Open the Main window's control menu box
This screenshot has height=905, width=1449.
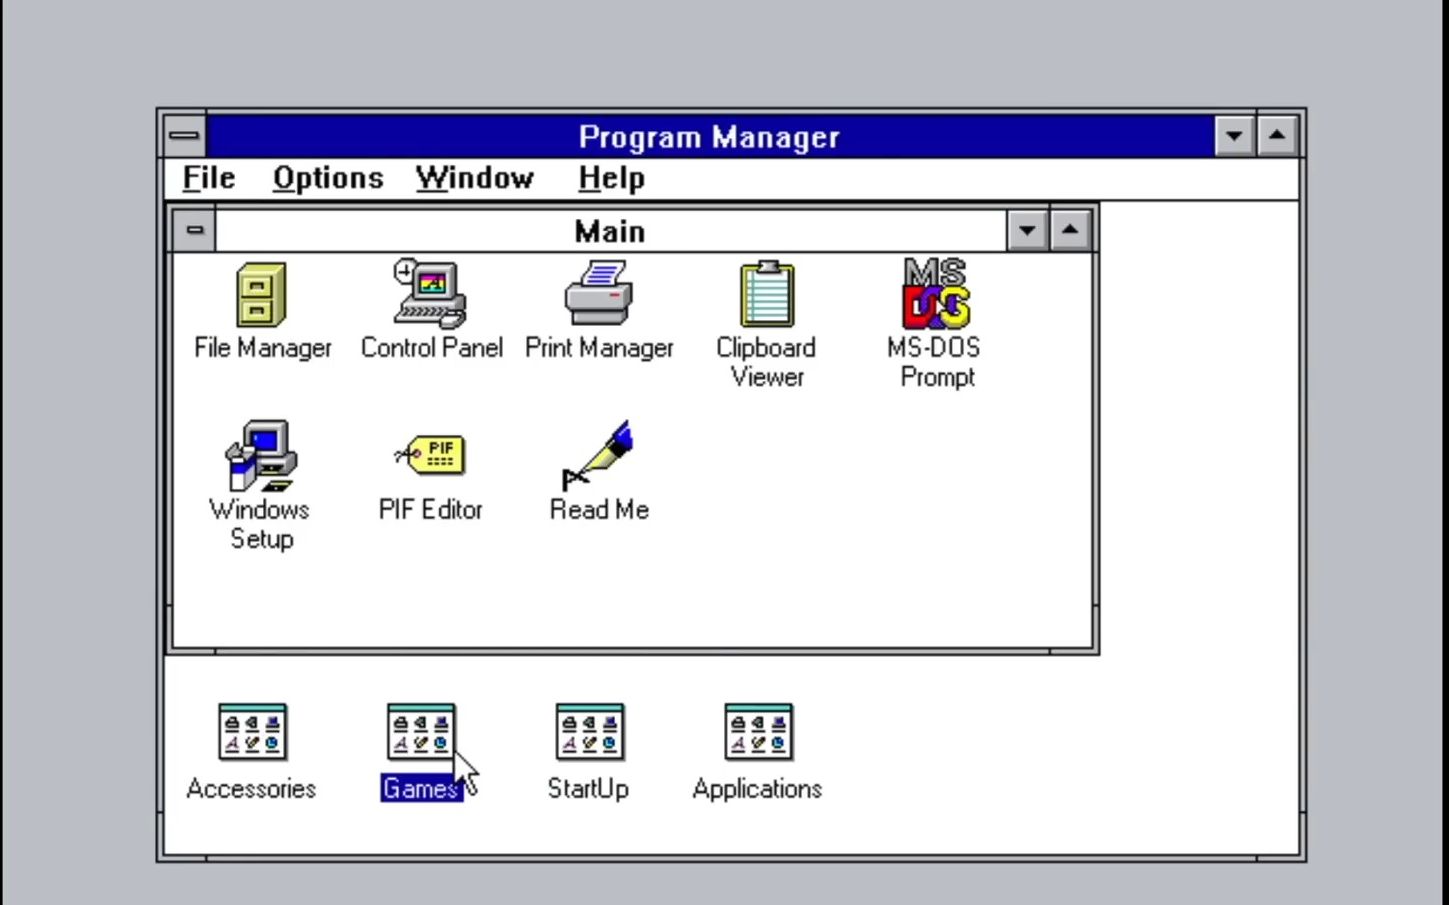click(195, 231)
